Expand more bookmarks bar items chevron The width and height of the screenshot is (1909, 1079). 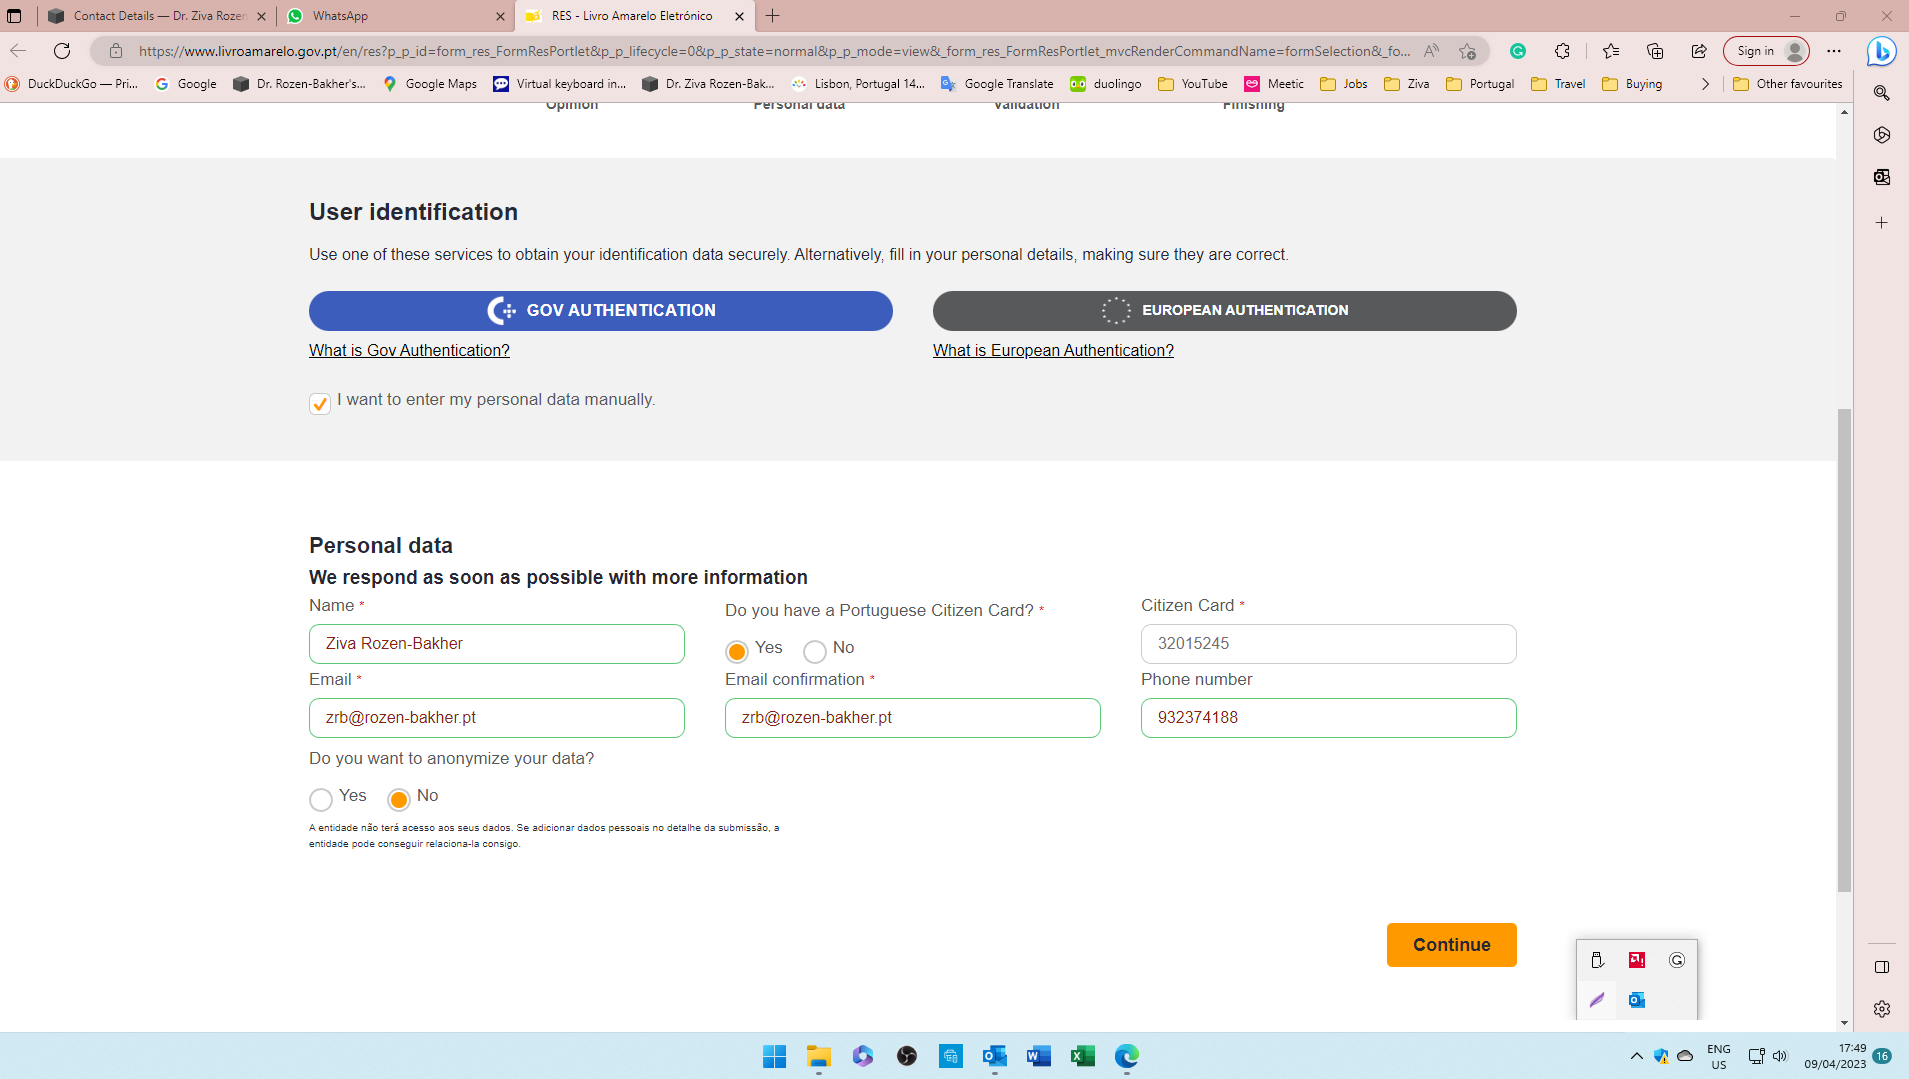(x=1705, y=84)
